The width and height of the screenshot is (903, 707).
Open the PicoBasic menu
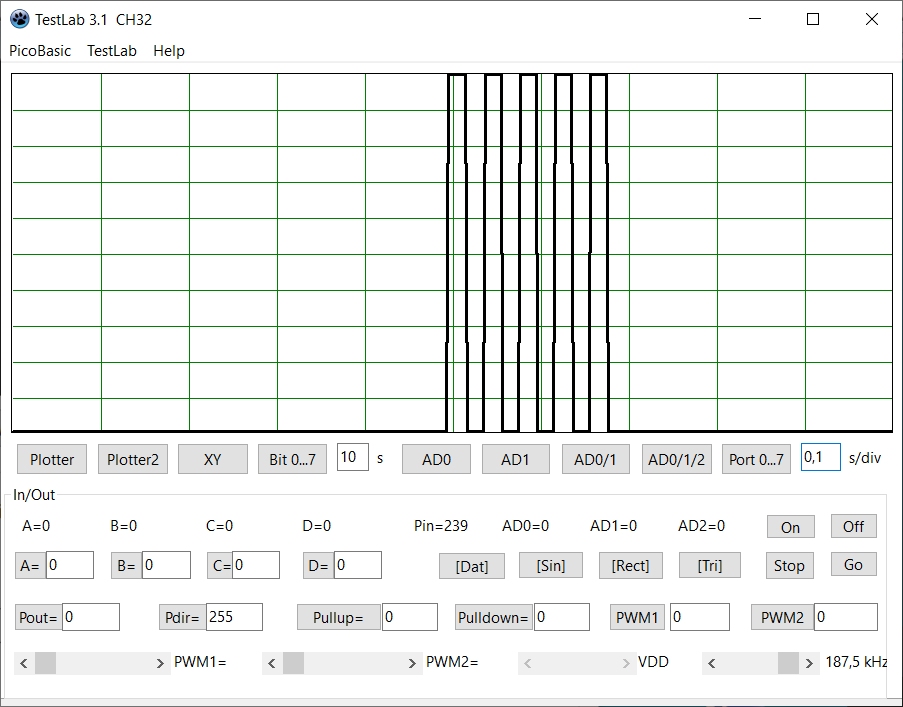point(40,50)
